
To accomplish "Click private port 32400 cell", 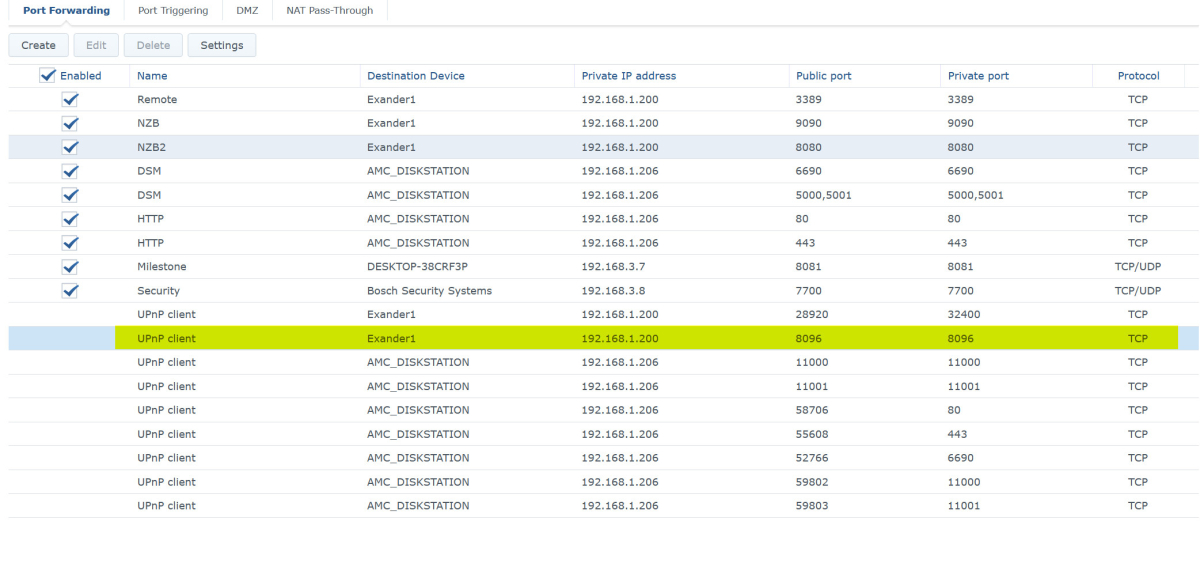I will coord(964,315).
